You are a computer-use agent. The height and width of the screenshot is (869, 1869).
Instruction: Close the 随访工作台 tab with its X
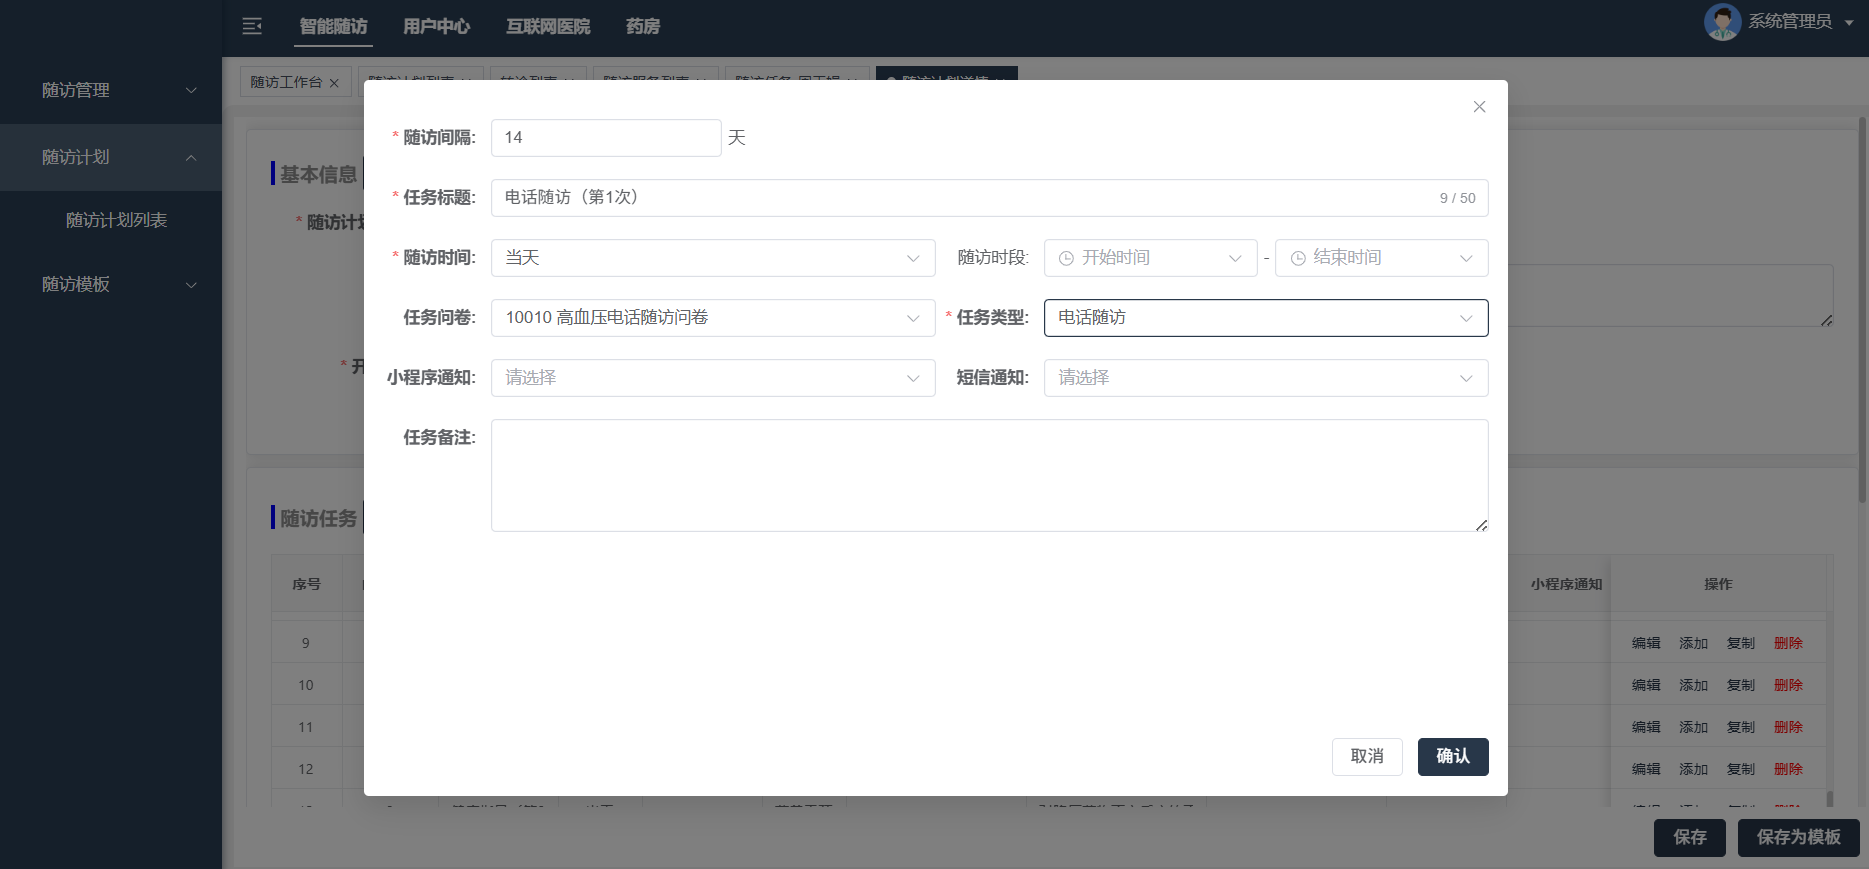coord(334,83)
